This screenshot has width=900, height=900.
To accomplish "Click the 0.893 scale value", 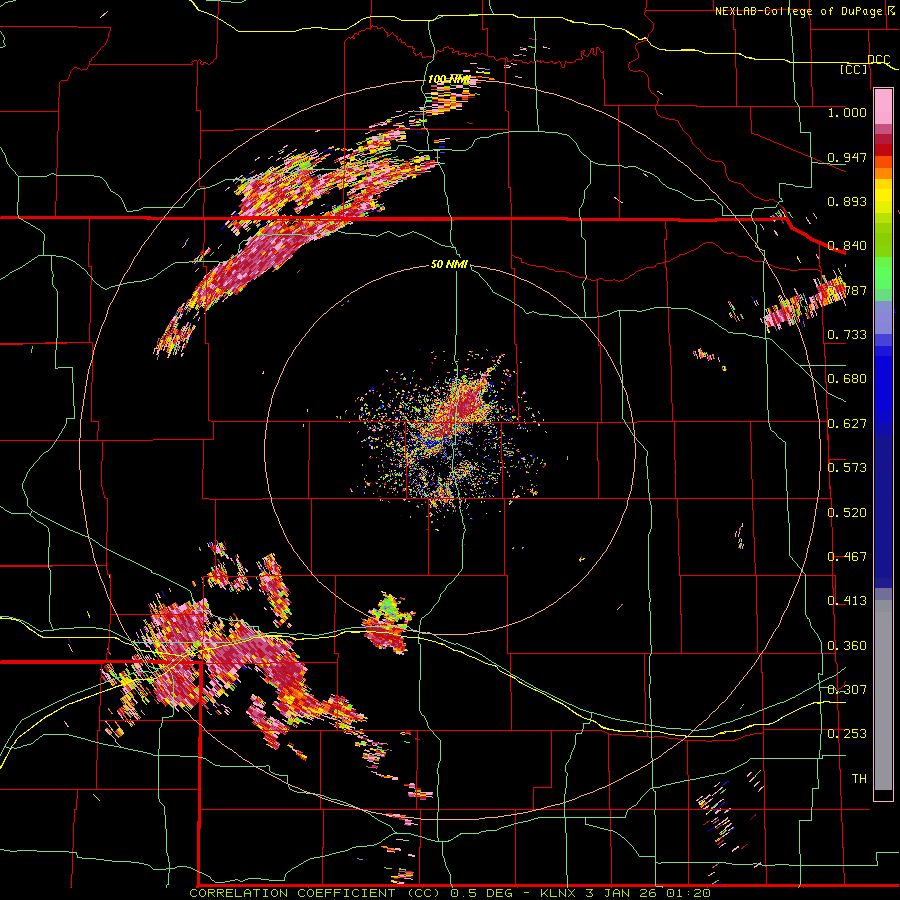I will [x=847, y=201].
